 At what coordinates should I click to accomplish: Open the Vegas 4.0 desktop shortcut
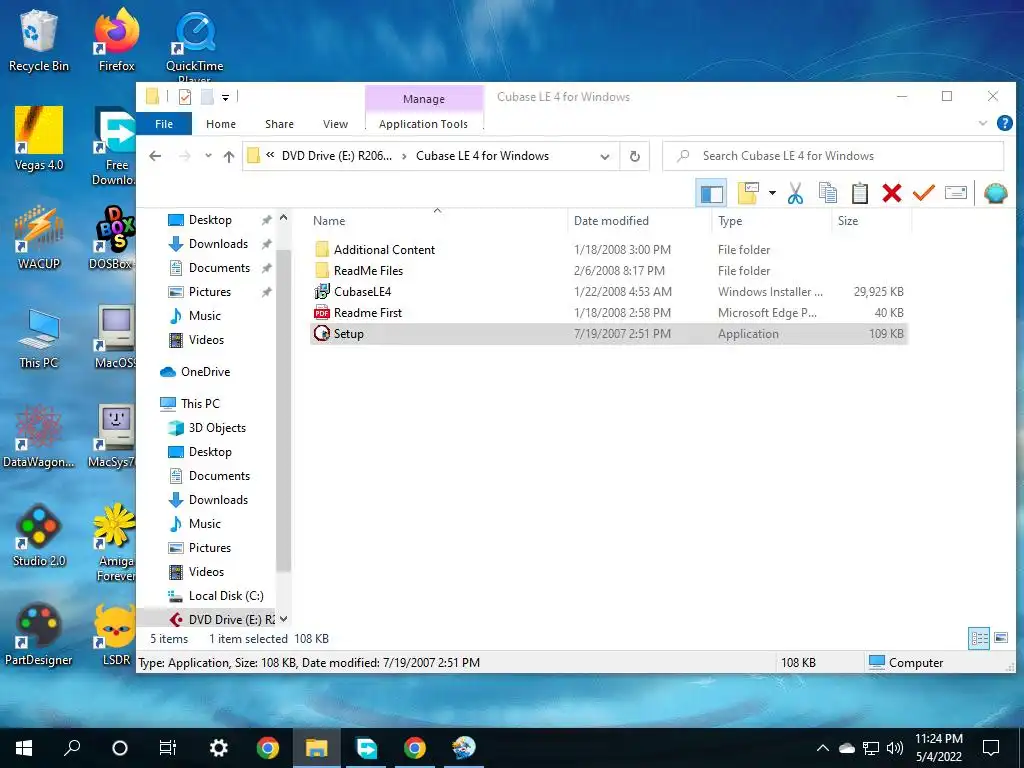point(39,139)
